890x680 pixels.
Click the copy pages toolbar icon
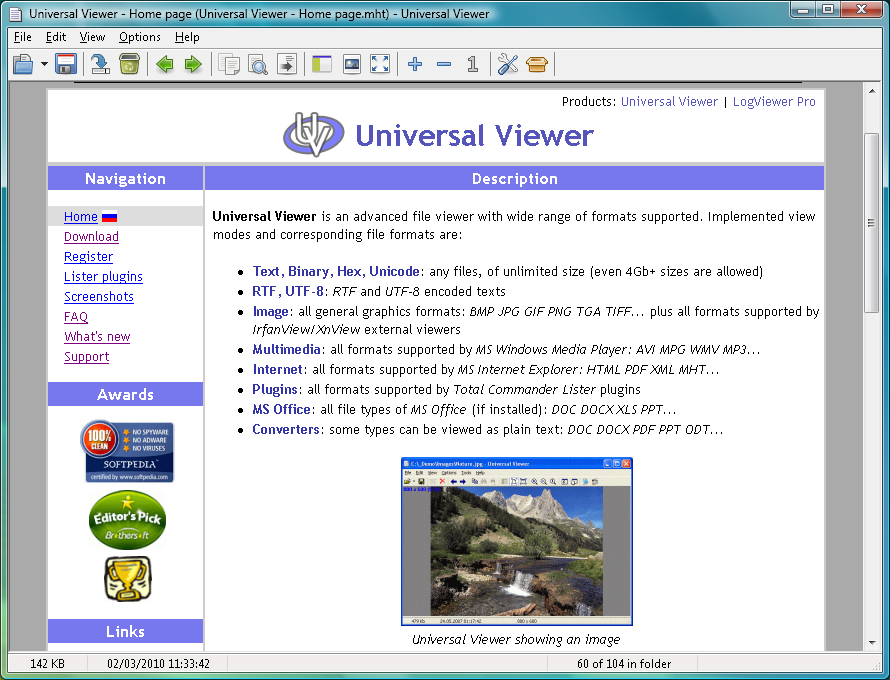pos(229,64)
